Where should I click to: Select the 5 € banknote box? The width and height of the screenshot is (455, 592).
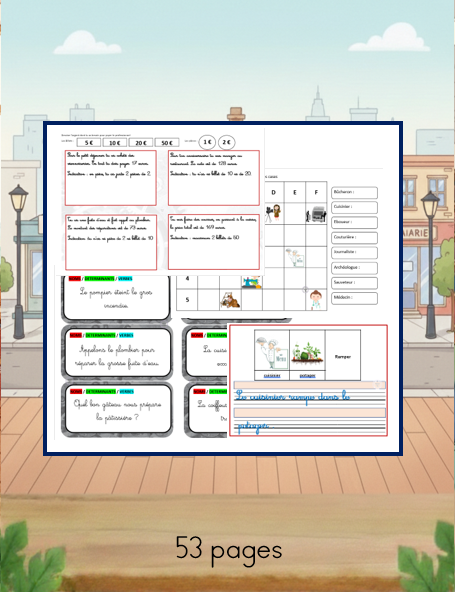tap(89, 143)
